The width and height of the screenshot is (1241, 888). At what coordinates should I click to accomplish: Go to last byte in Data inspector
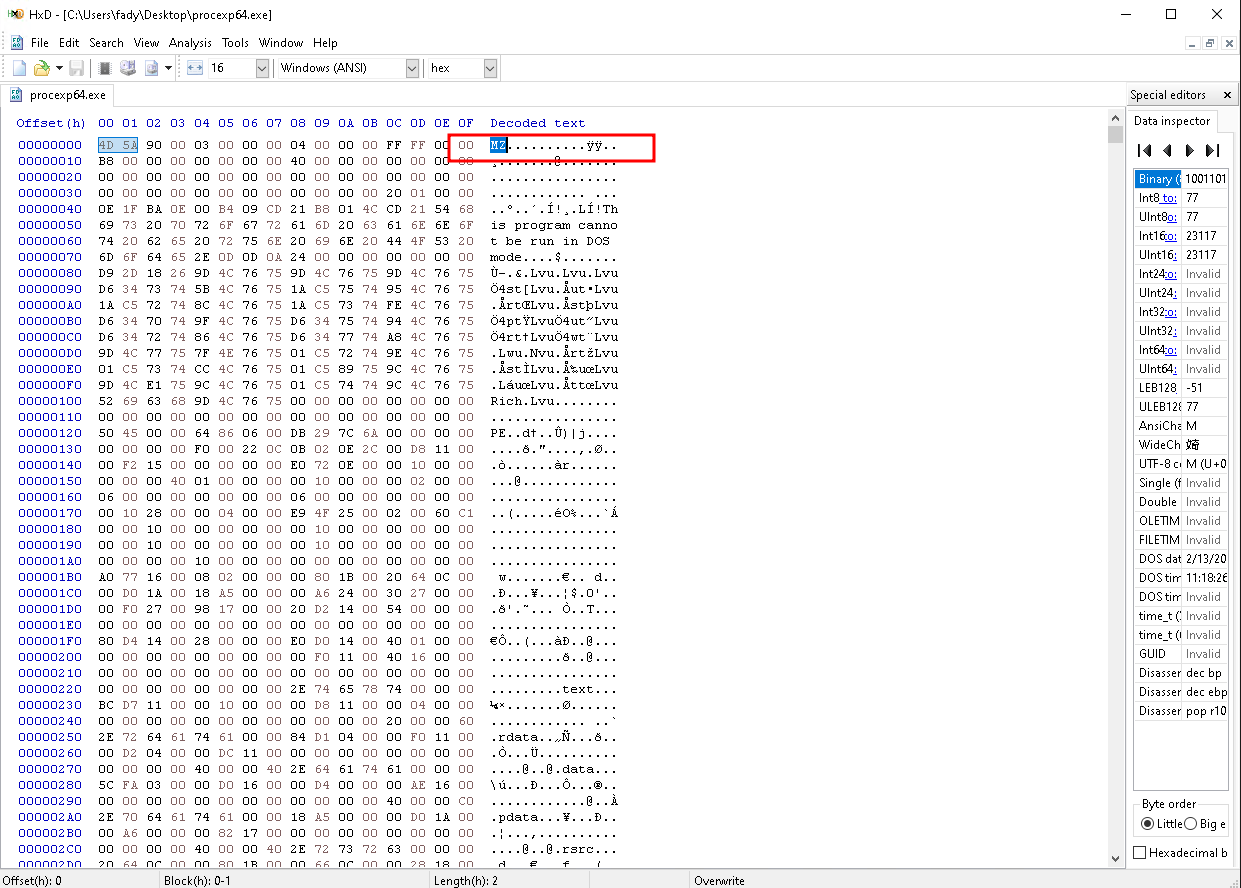point(1212,150)
